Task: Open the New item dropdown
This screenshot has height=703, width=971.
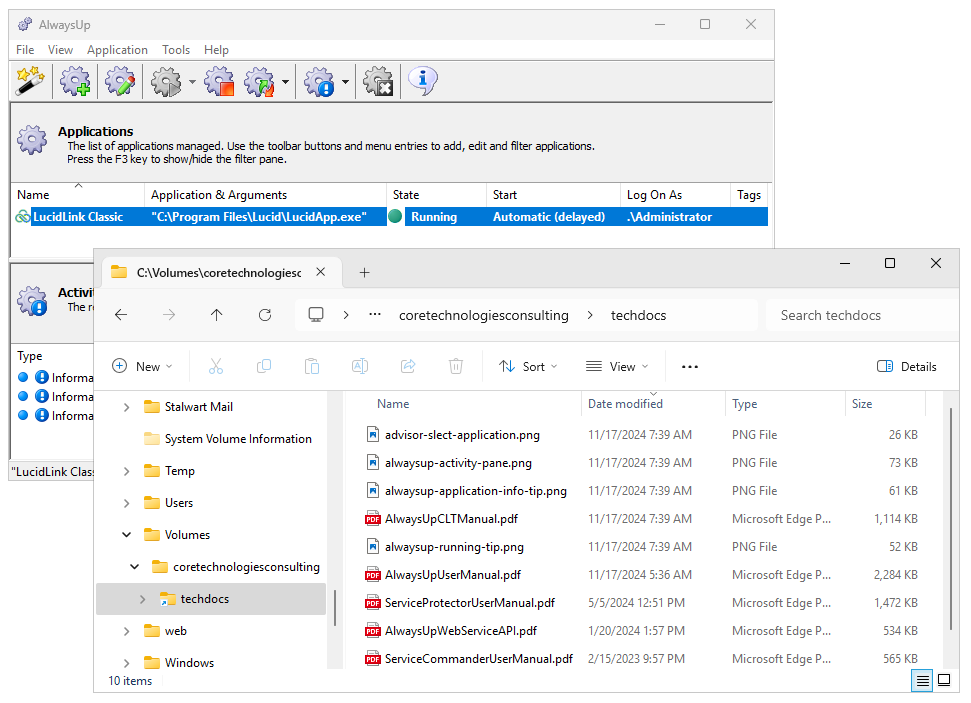Action: coord(142,367)
